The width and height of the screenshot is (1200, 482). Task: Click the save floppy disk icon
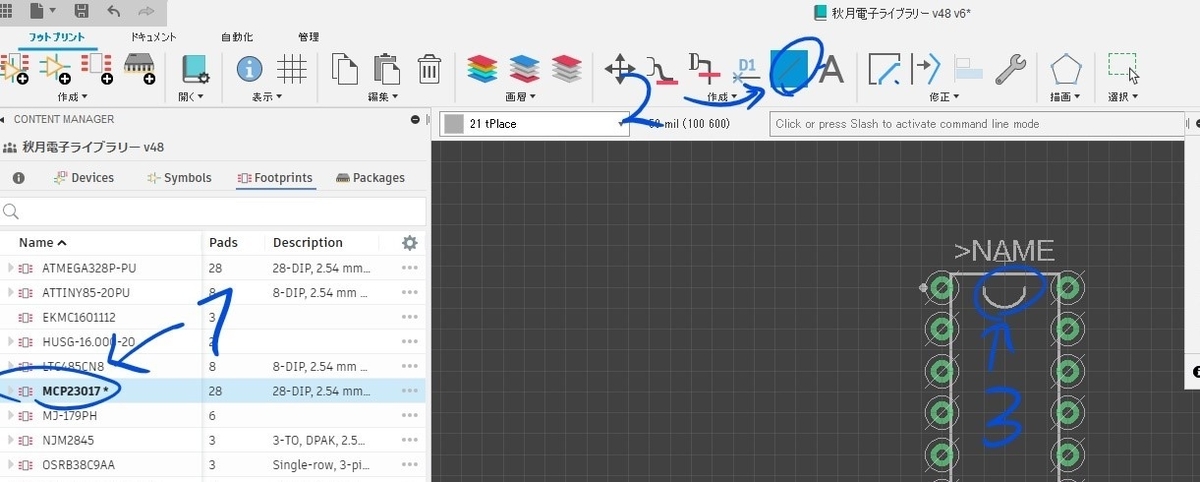[x=82, y=12]
